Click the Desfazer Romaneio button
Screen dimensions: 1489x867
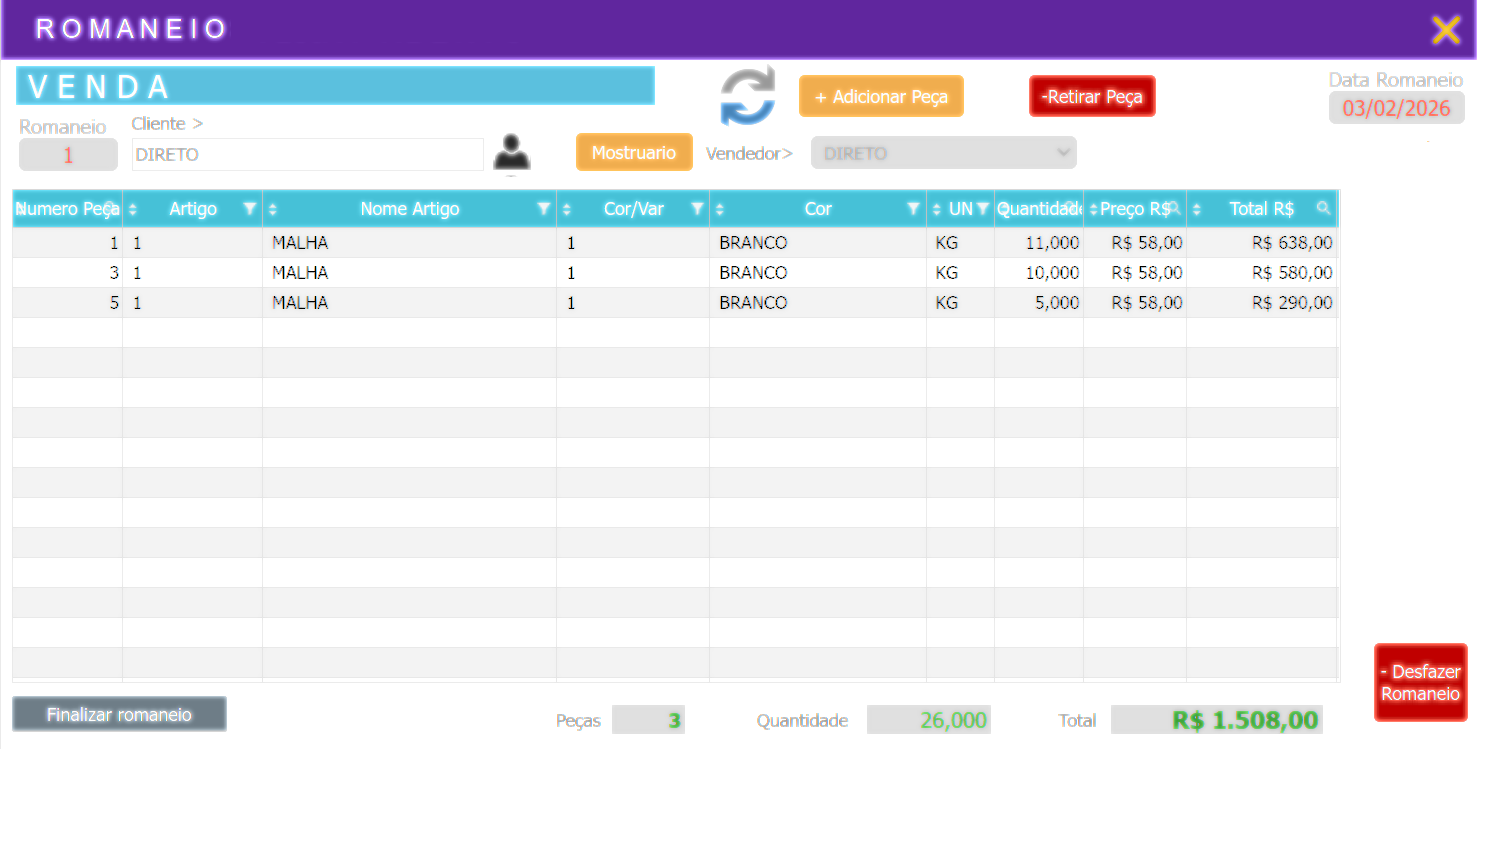pyautogui.click(x=1420, y=682)
